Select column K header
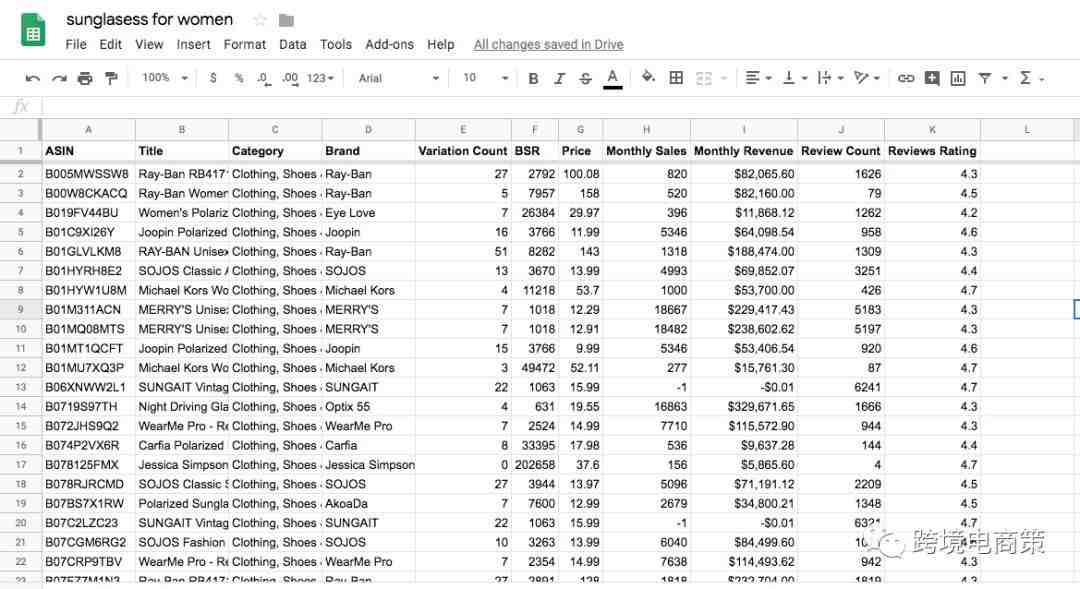Viewport: 1080px width, 589px height. pyautogui.click(x=932, y=130)
